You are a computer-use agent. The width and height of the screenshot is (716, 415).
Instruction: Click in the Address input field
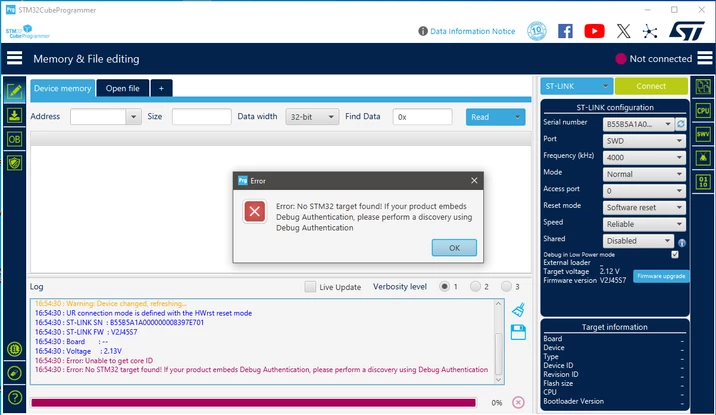click(x=98, y=117)
